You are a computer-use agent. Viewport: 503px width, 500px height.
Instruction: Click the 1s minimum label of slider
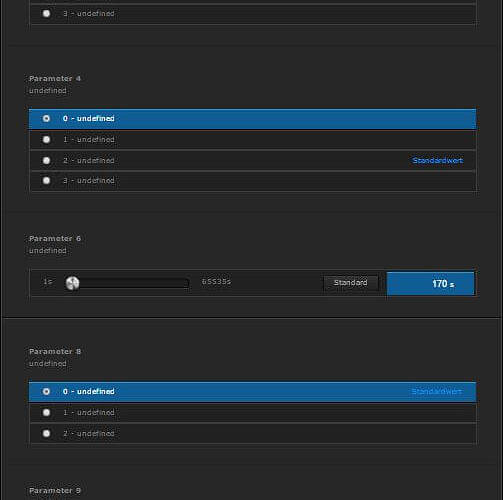point(48,282)
